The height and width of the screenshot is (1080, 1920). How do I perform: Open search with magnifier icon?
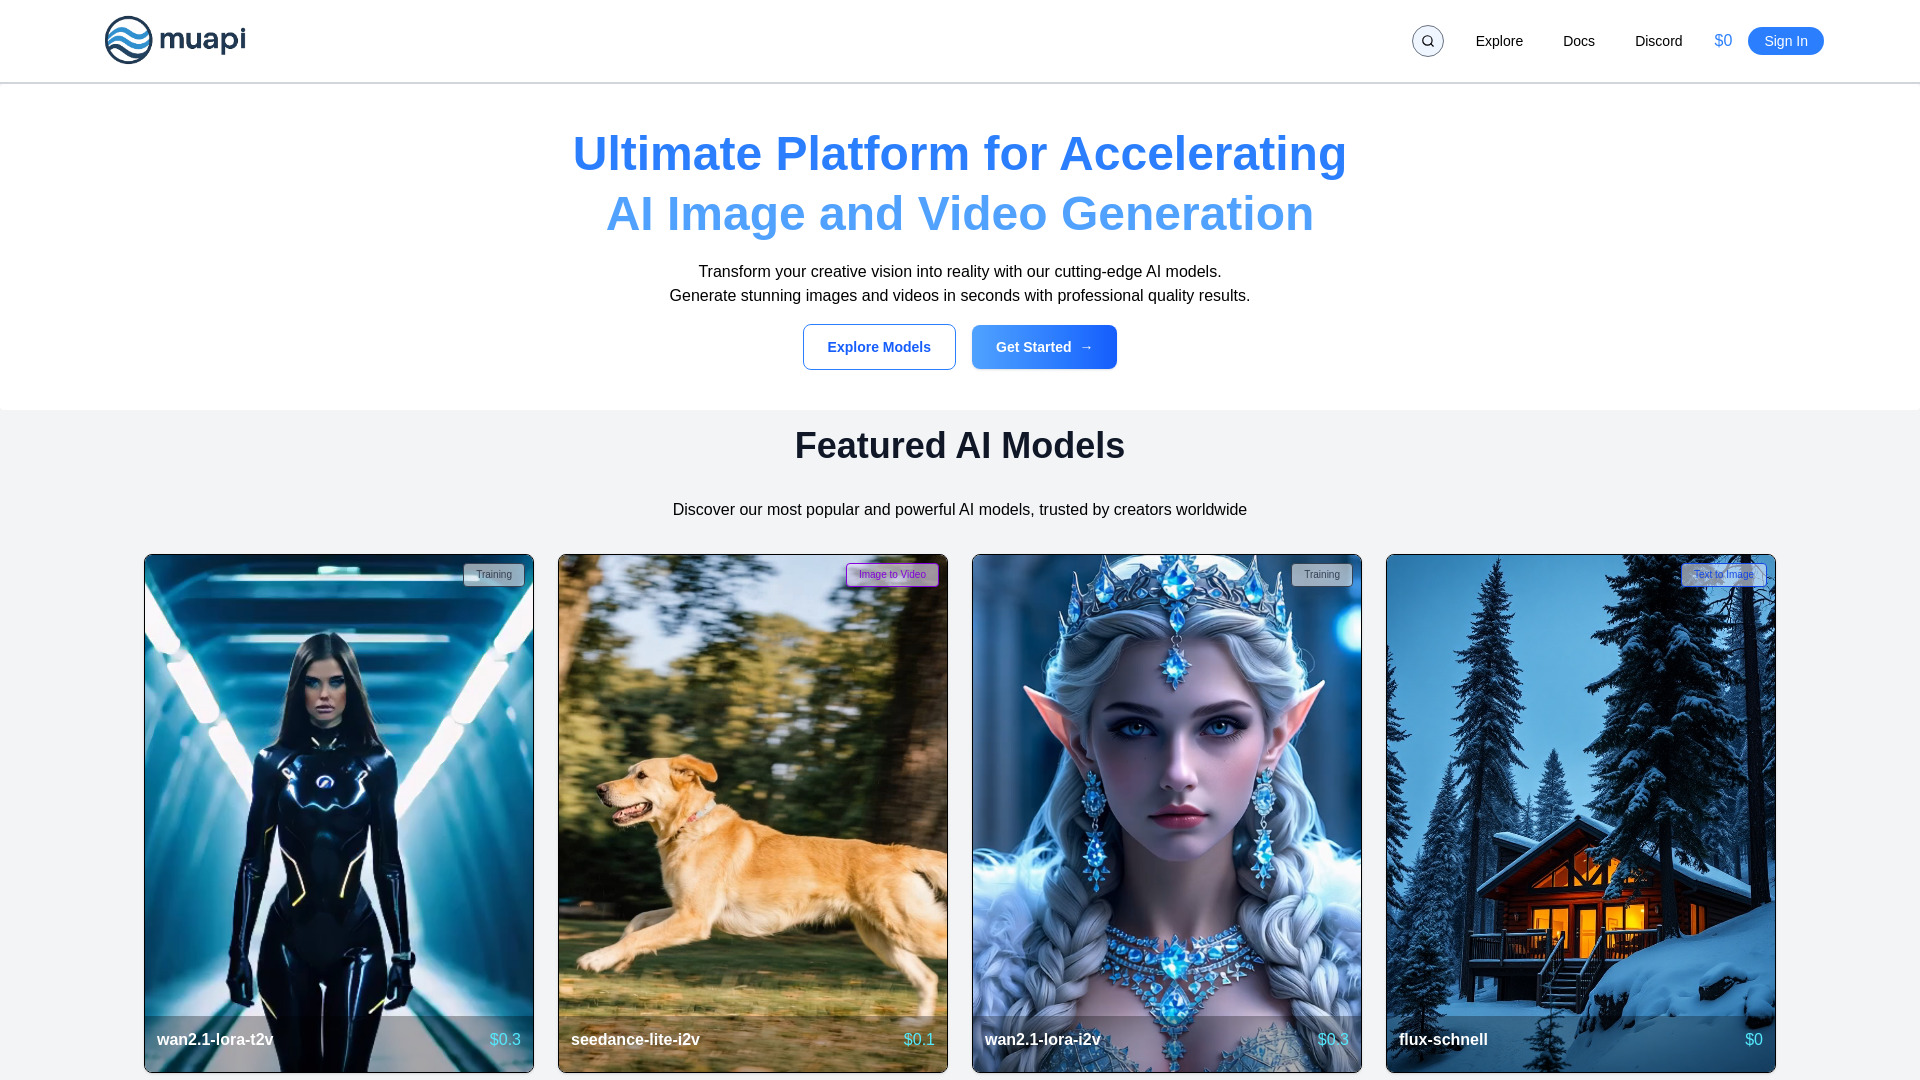(1427, 41)
